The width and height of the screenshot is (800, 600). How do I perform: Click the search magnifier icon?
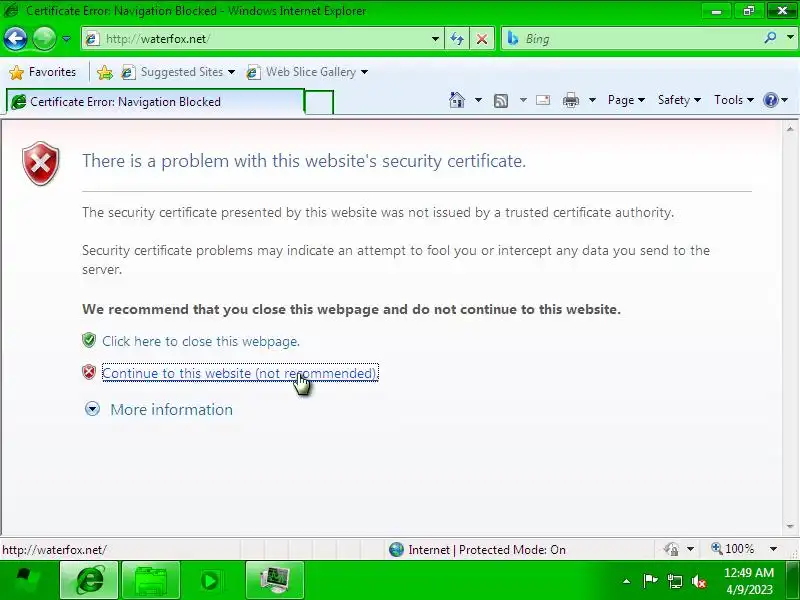[770, 38]
